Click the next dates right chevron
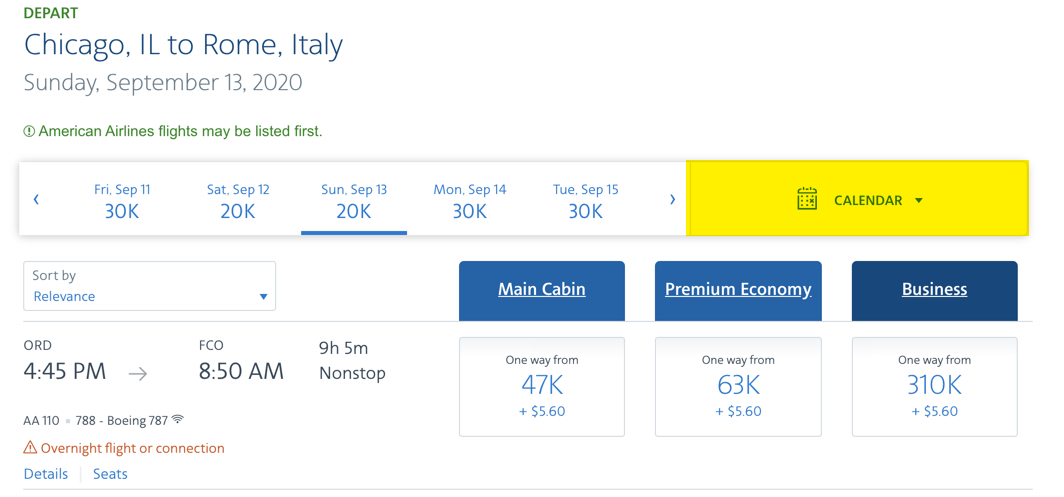Image resolution: width=1064 pixels, height=497 pixels. click(x=672, y=200)
